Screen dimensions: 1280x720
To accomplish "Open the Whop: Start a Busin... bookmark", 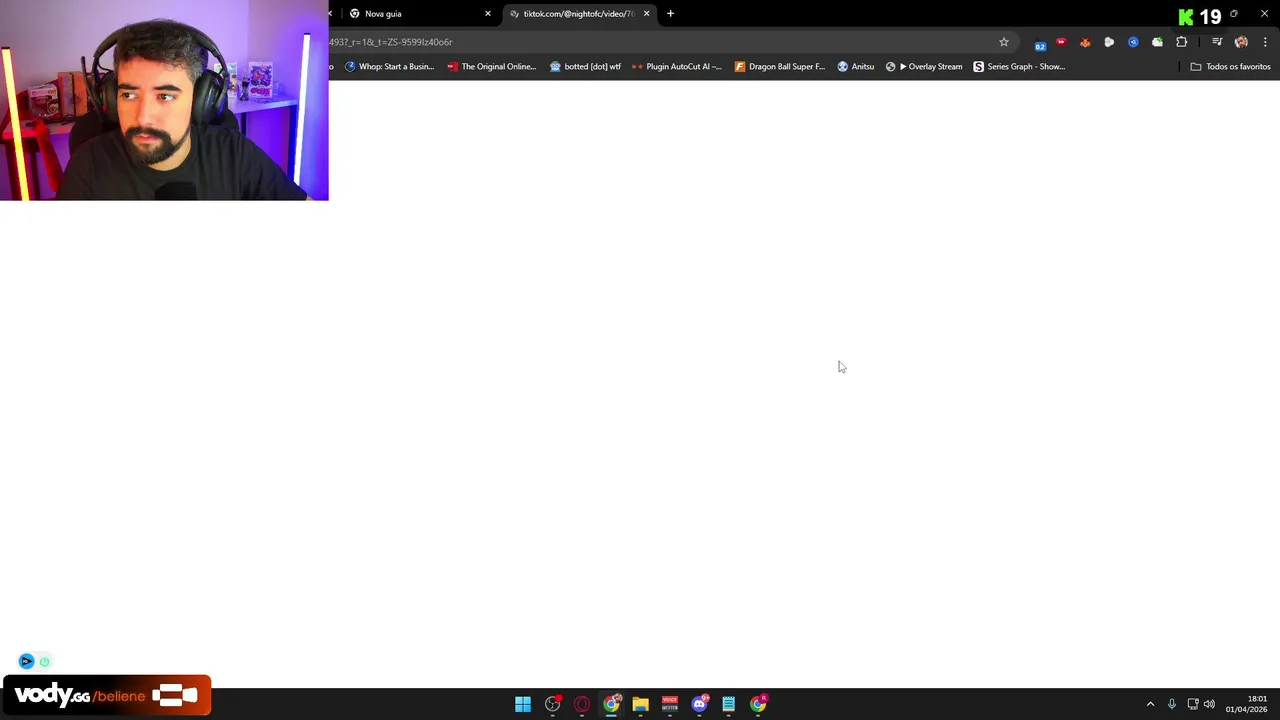I will (390, 67).
